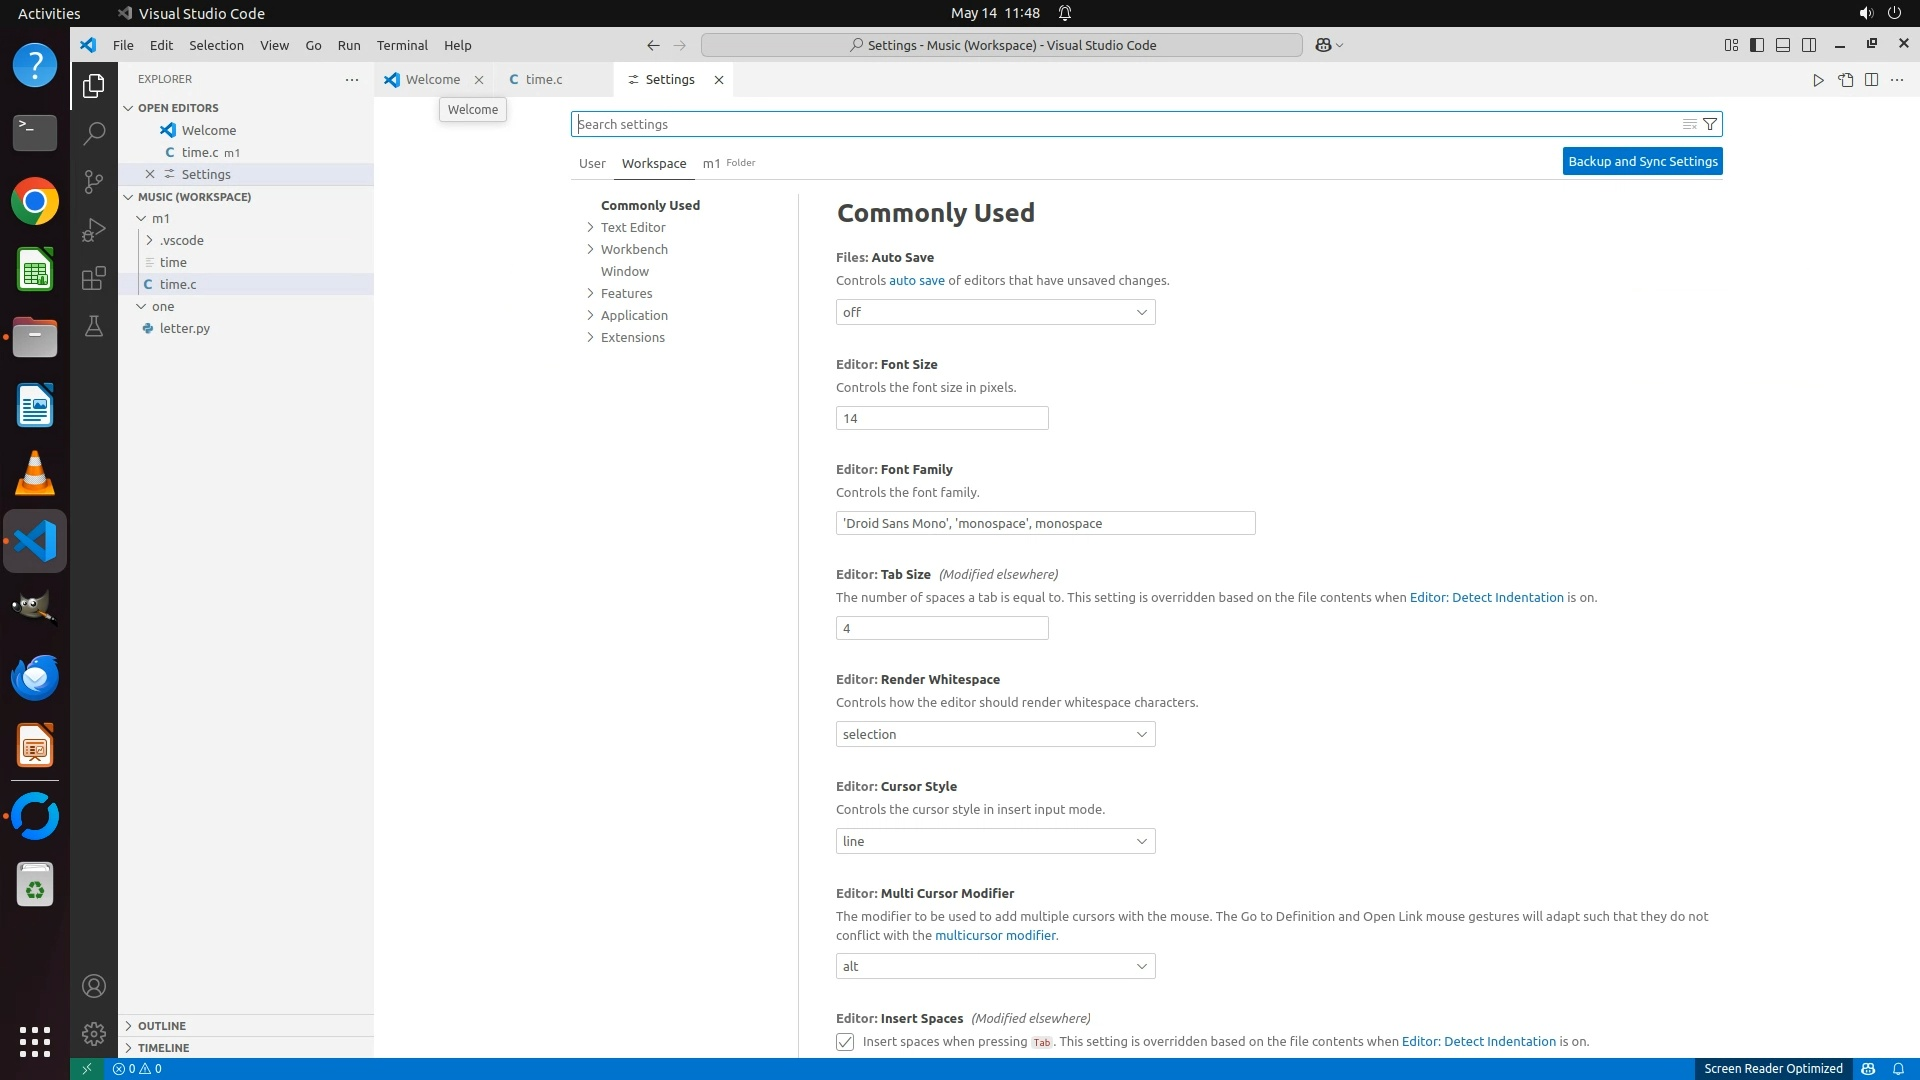1920x1080 pixels.
Task: Open letter.py in the explorer
Action: (185, 328)
